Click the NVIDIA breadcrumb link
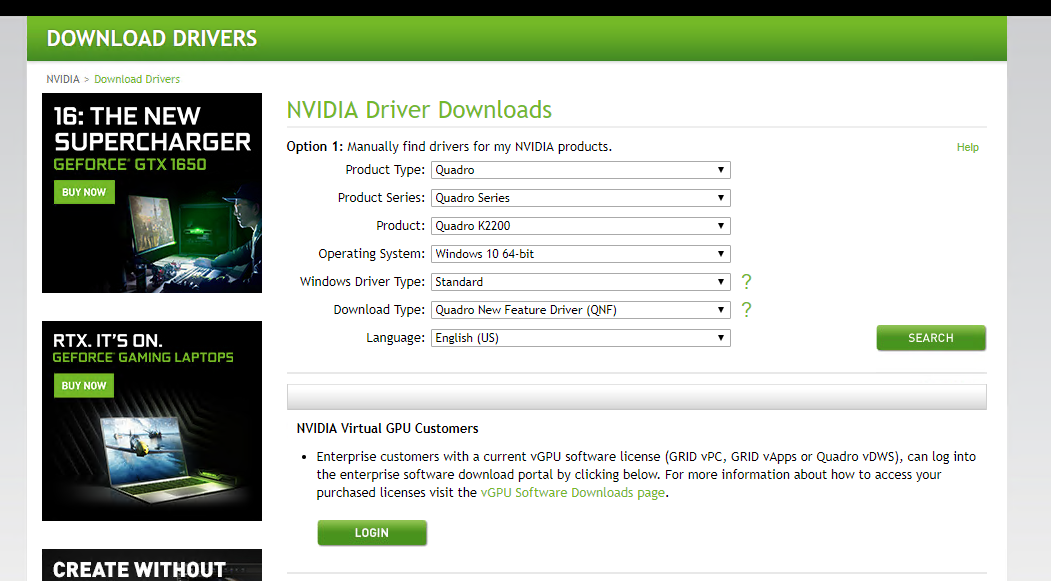The height and width of the screenshot is (581, 1051). point(62,79)
